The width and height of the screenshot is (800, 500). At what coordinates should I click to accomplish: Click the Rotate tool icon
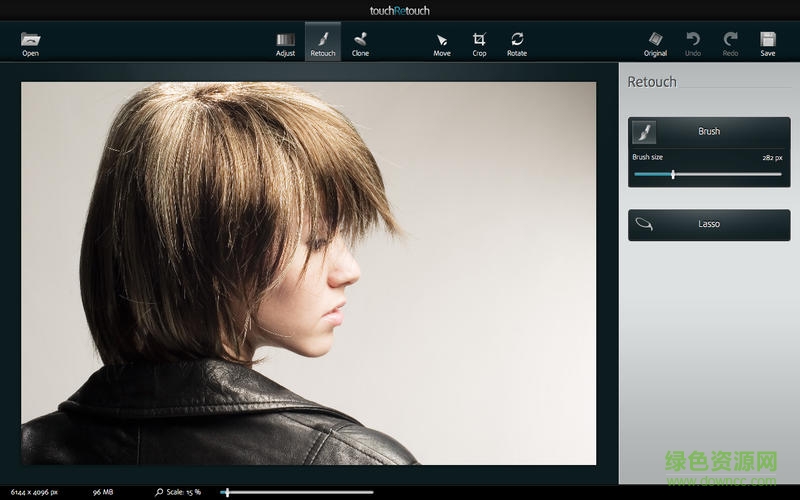(x=517, y=42)
